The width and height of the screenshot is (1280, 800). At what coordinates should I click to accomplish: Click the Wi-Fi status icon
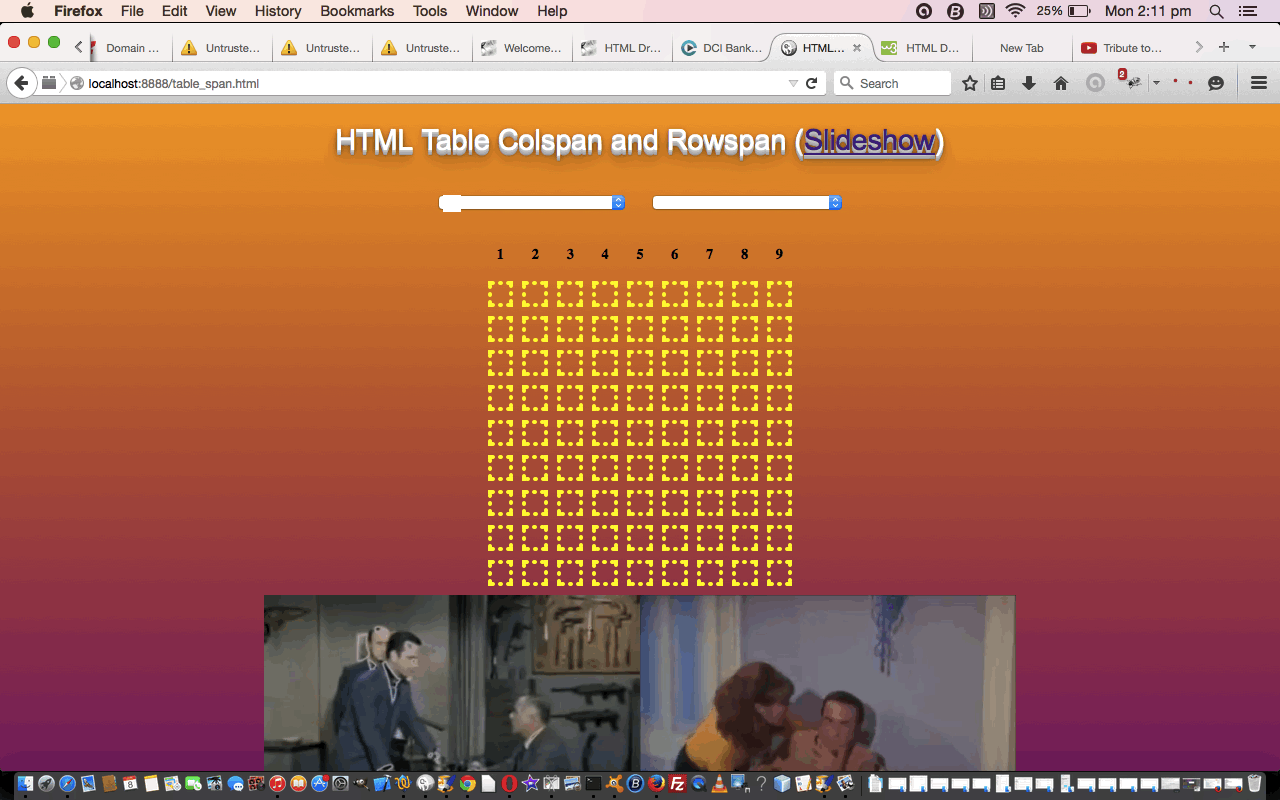1016,11
